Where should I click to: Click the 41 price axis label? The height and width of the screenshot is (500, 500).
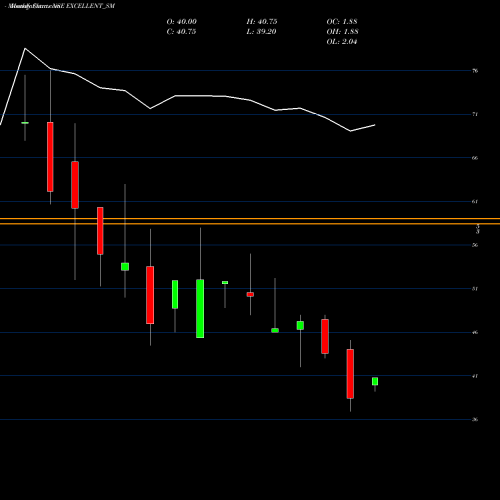[475, 376]
